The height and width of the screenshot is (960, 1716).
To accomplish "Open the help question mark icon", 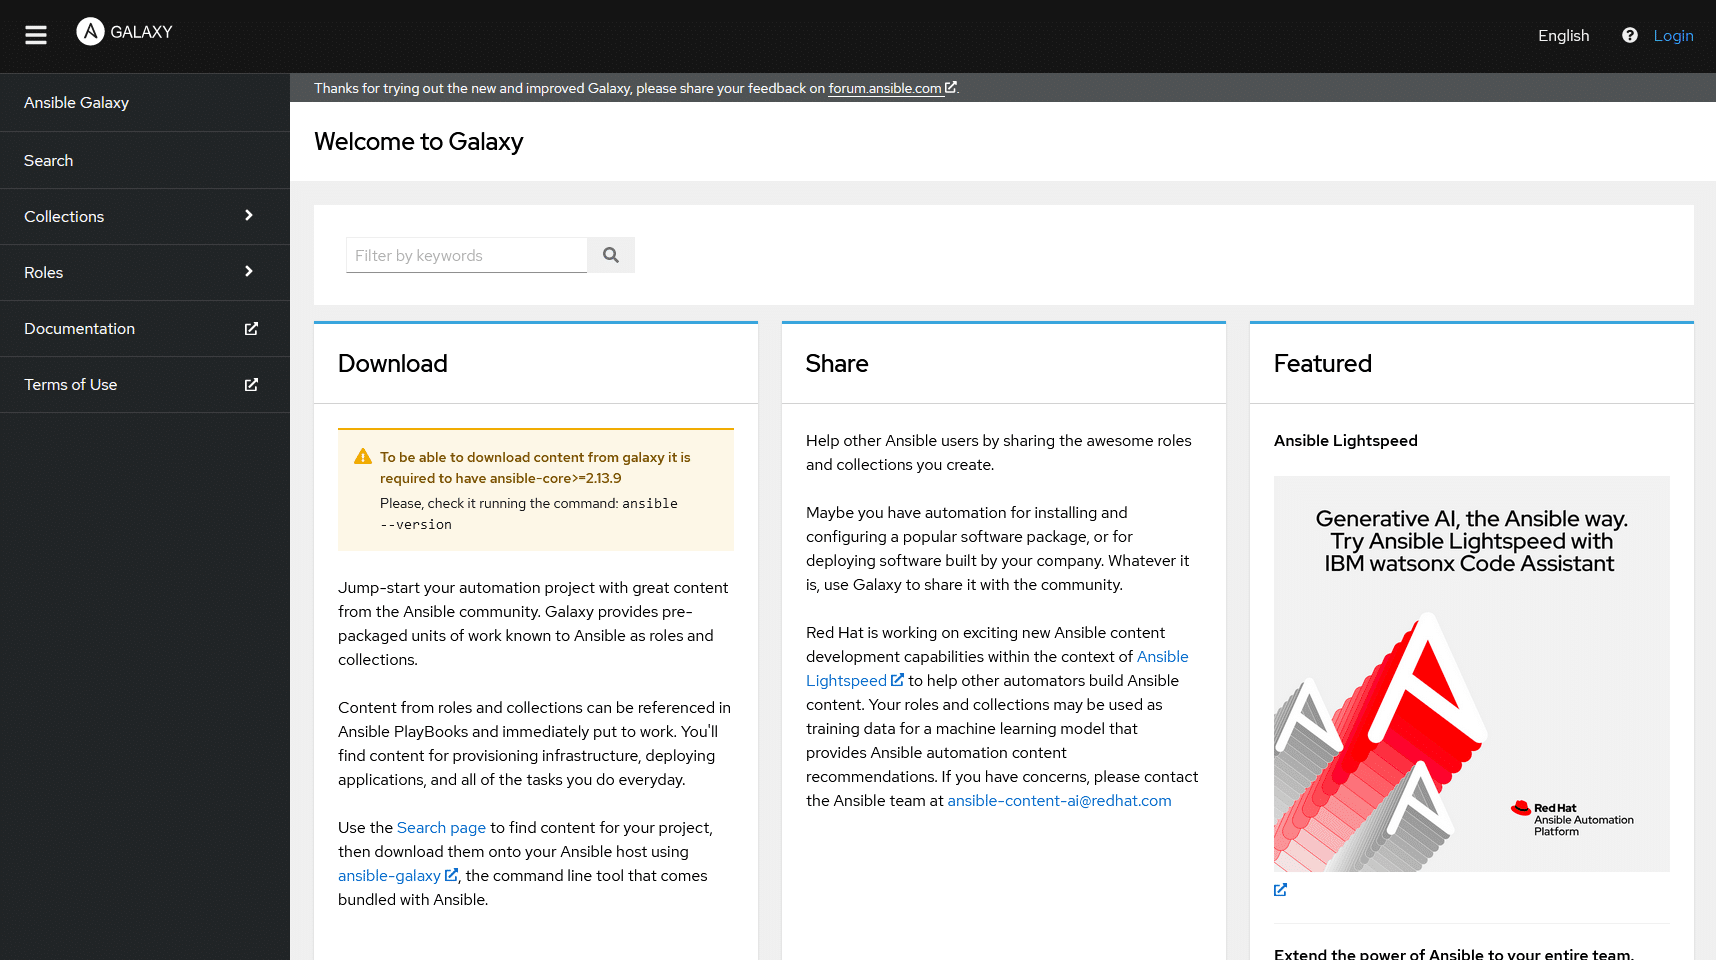I will [x=1630, y=36].
